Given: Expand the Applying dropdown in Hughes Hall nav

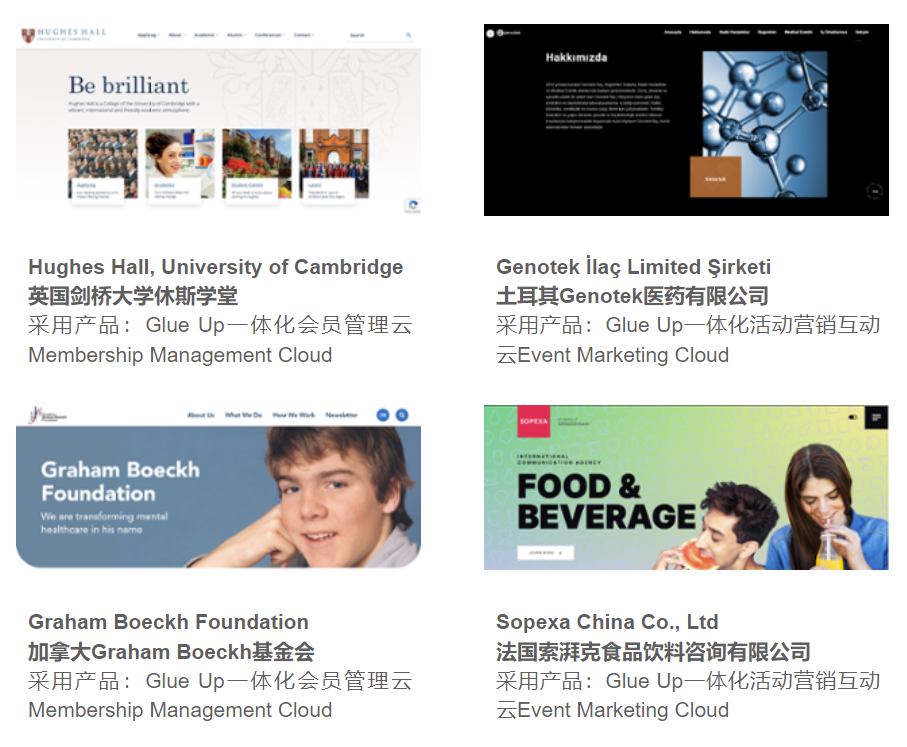Looking at the screenshot, I should point(148,35).
